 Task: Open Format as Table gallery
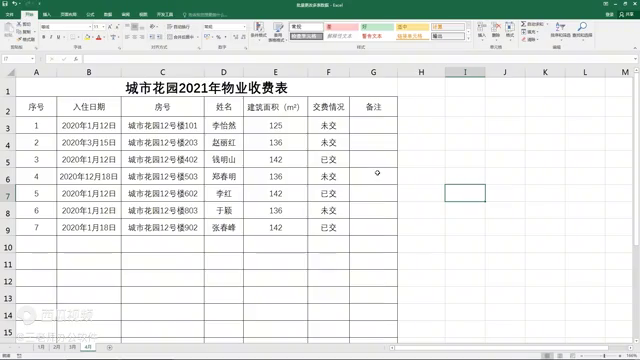[x=278, y=31]
